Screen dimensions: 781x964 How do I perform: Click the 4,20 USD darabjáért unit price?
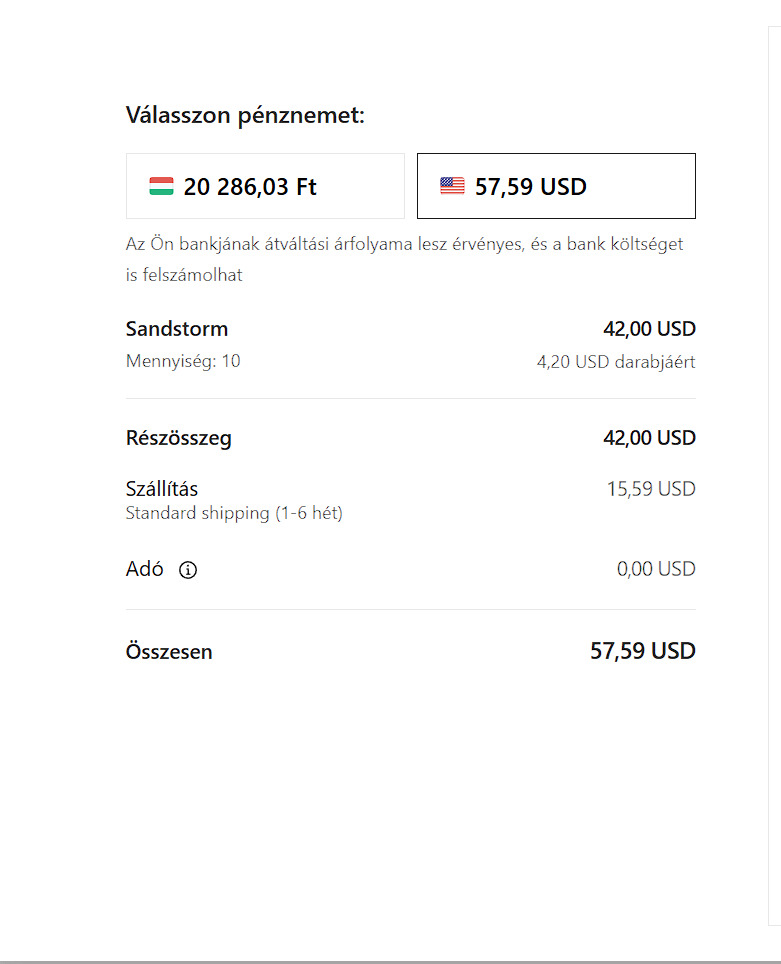tap(615, 362)
